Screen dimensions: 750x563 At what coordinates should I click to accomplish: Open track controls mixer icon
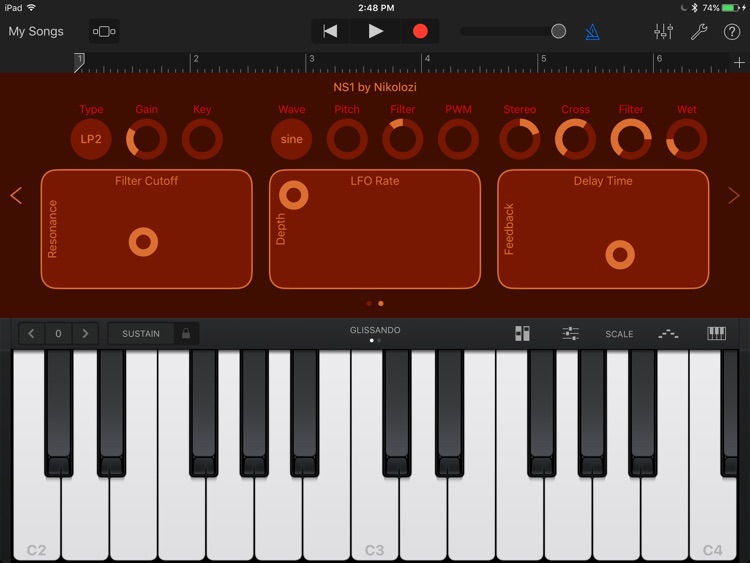tap(664, 32)
